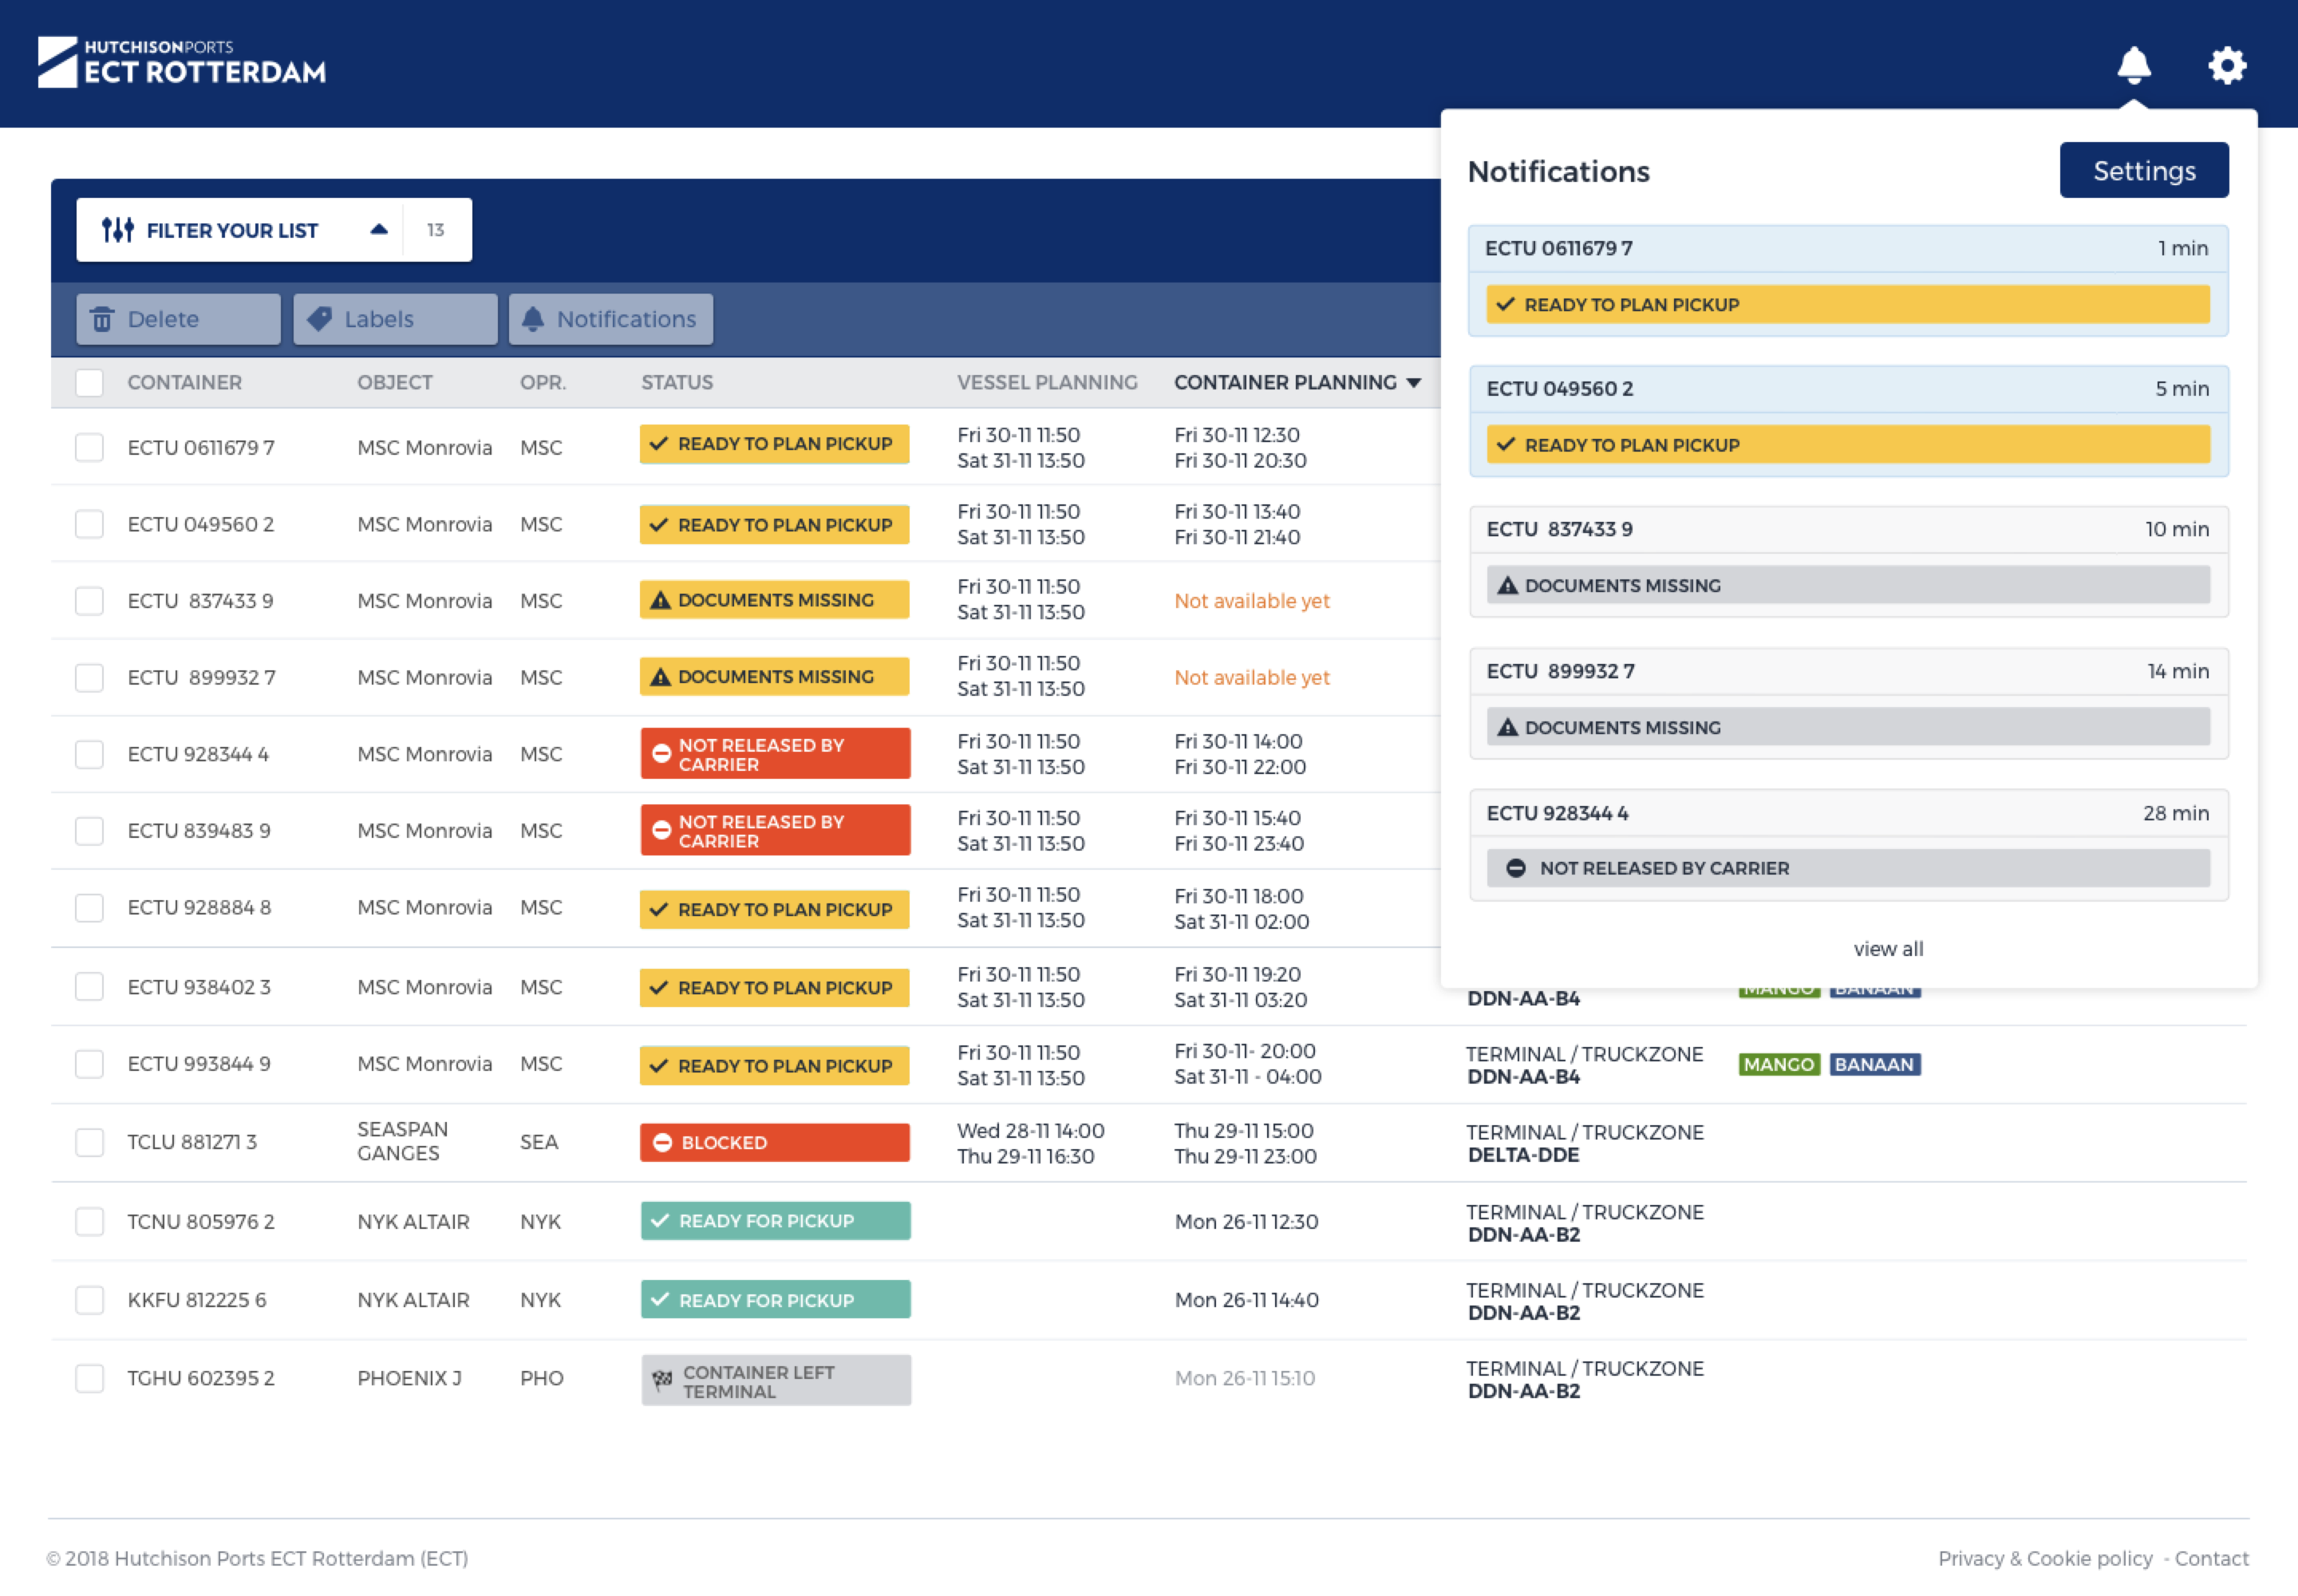Click the notification bell icon in header
Screen dimensions: 2298x1596
[x=2133, y=65]
